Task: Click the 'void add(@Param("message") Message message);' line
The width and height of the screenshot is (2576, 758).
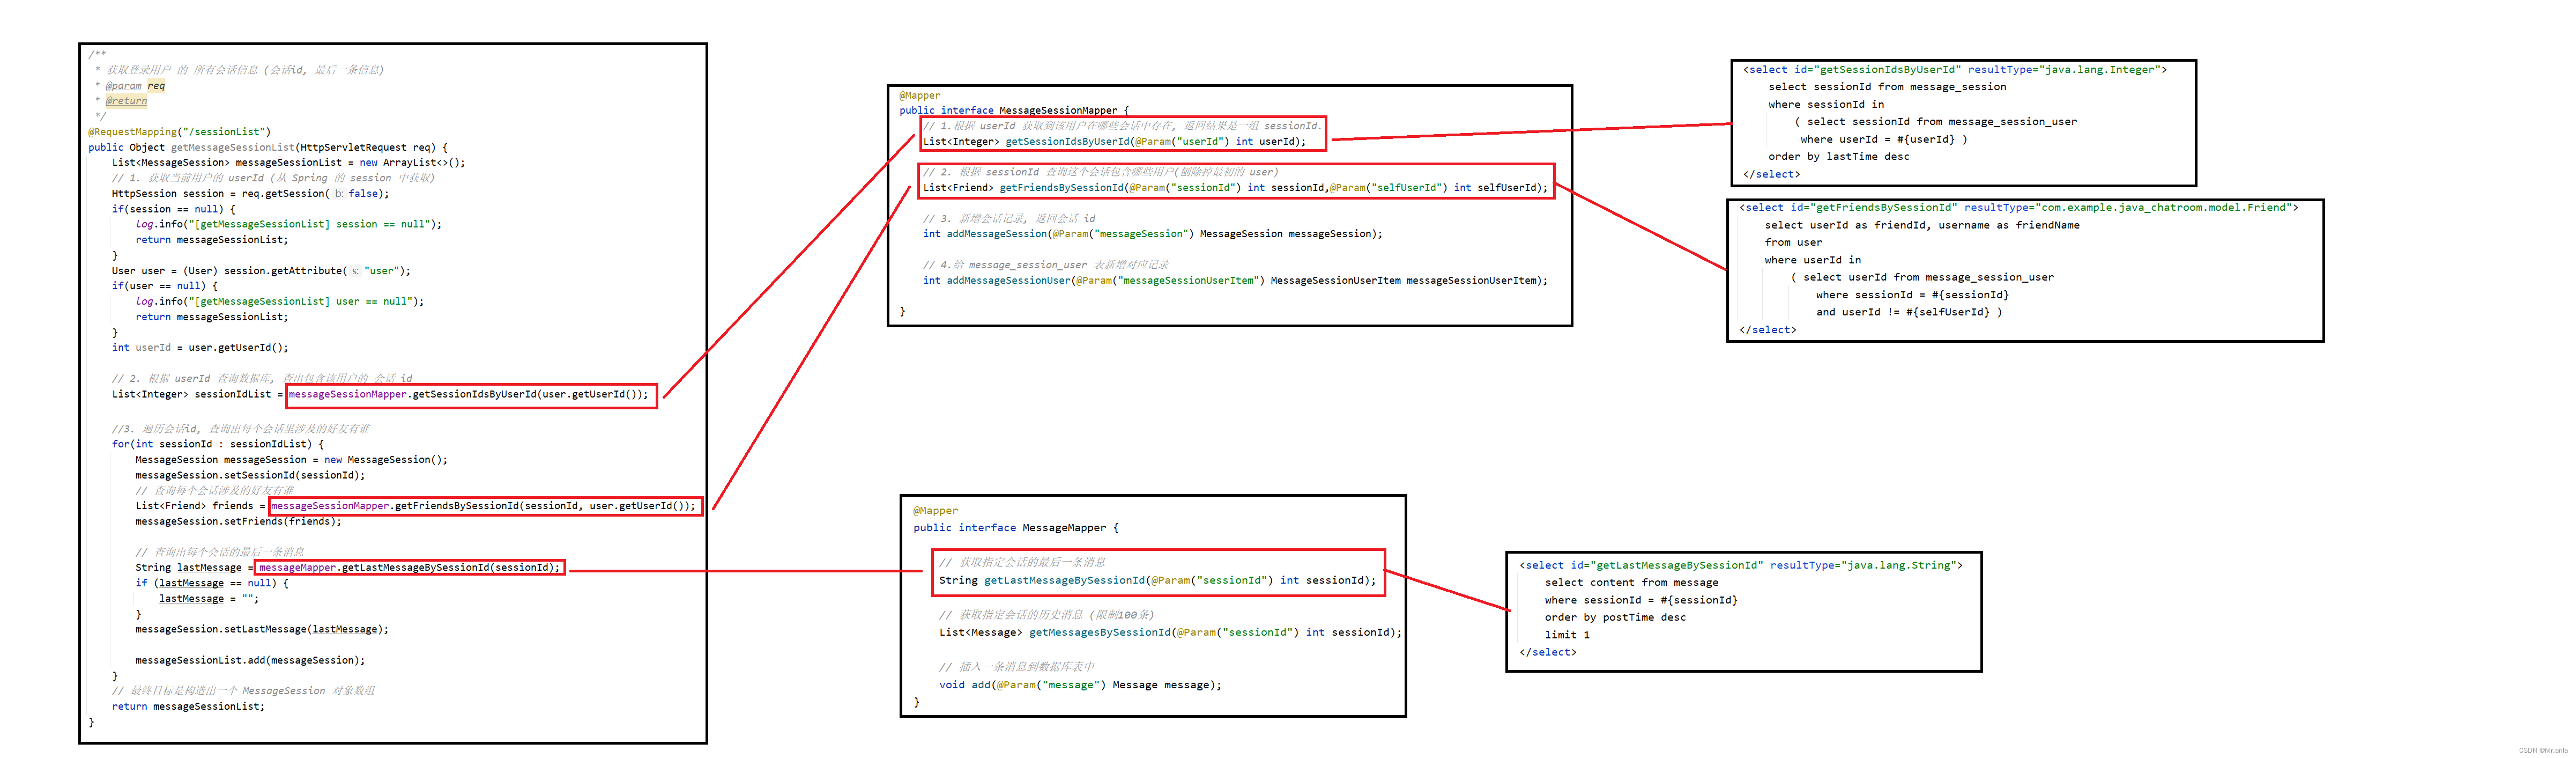Action: tap(1080, 685)
